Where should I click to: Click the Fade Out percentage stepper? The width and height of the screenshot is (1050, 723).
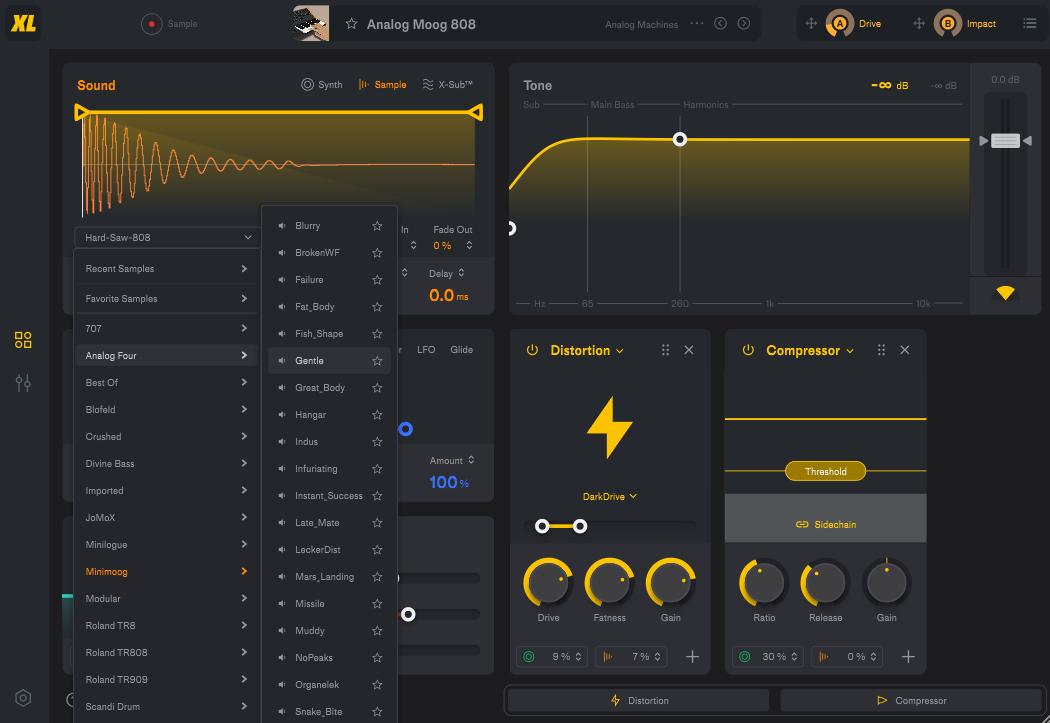pos(469,246)
